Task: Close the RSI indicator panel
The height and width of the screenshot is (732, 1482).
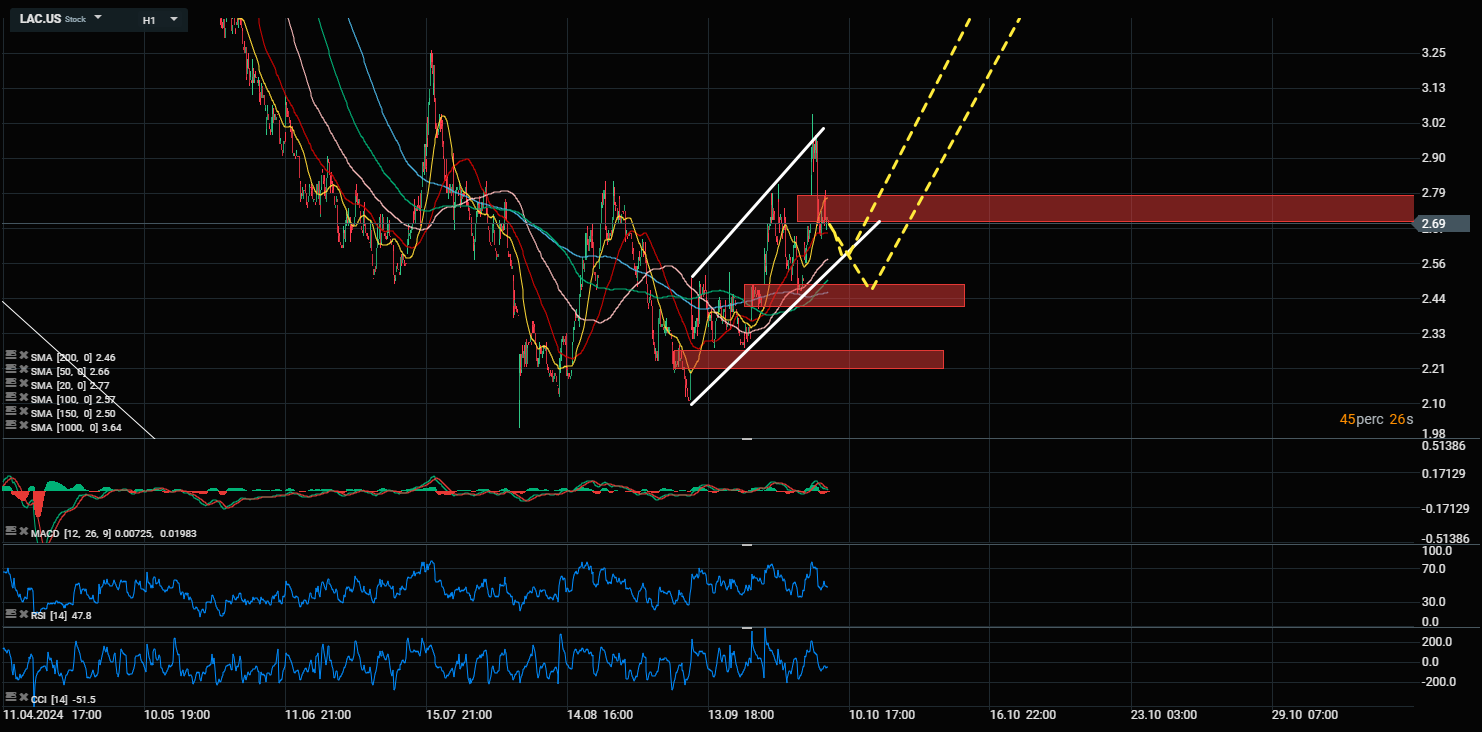Action: click(x=23, y=614)
